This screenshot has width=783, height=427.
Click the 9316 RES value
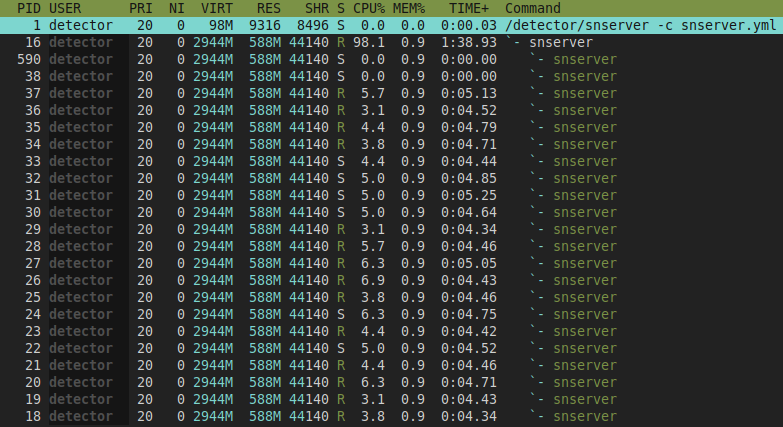click(265, 25)
